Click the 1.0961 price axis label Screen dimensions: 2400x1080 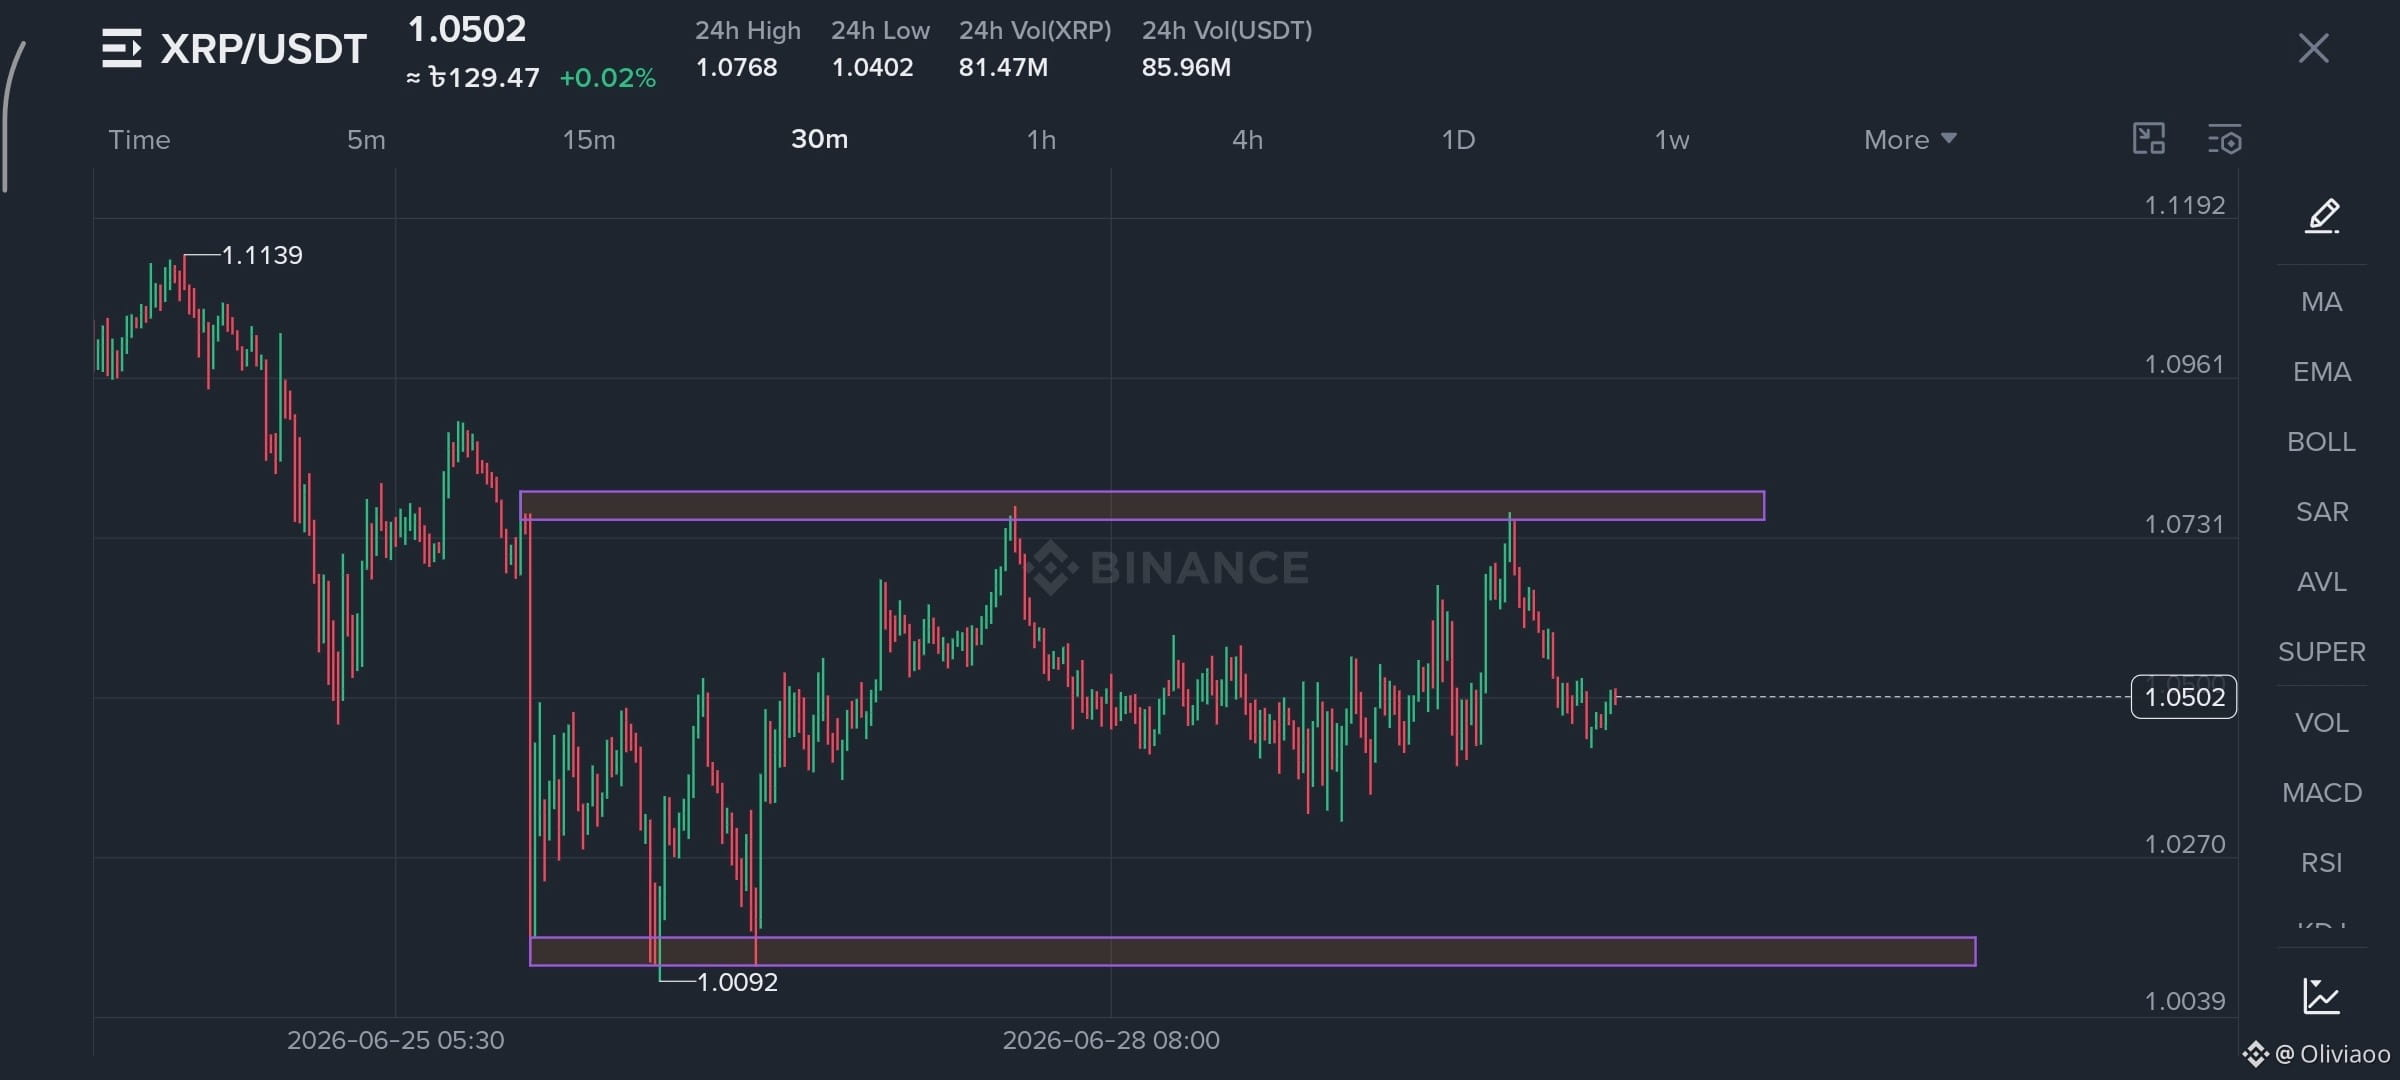(x=2184, y=365)
